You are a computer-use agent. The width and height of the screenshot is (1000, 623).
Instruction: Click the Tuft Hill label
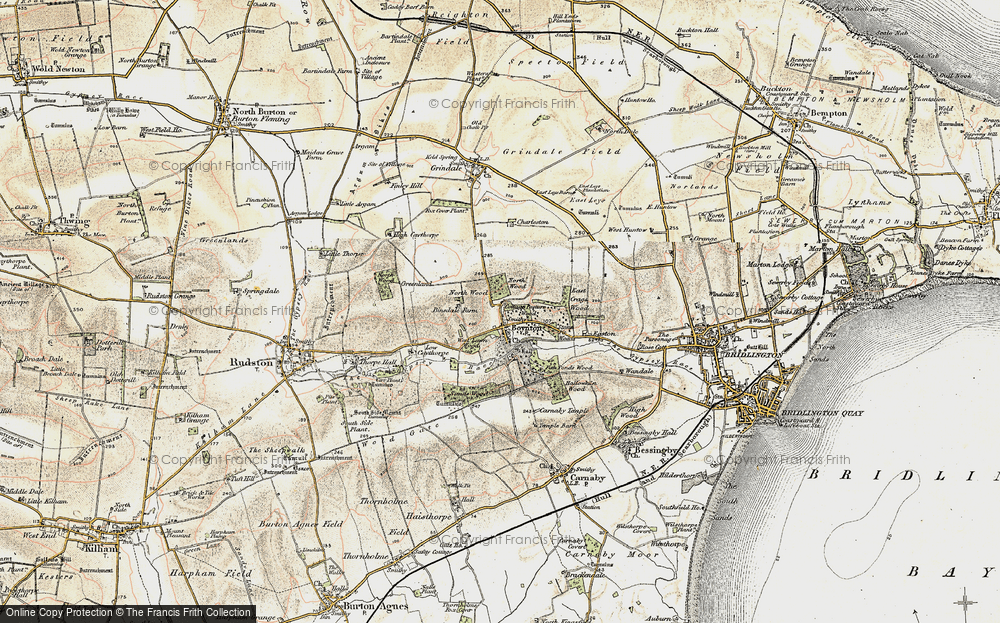pos(243,478)
